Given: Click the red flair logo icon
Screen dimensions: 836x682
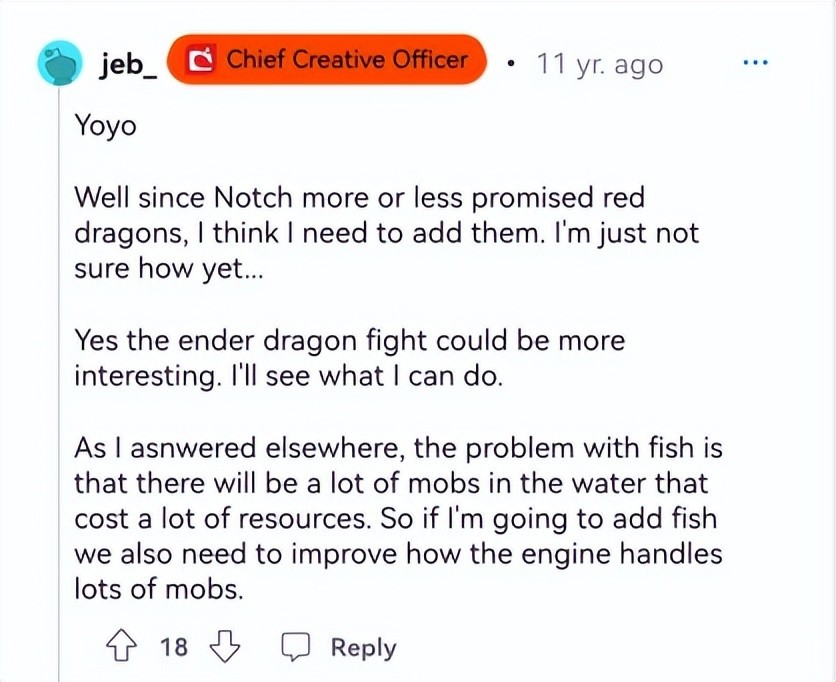Looking at the screenshot, I should 203,61.
